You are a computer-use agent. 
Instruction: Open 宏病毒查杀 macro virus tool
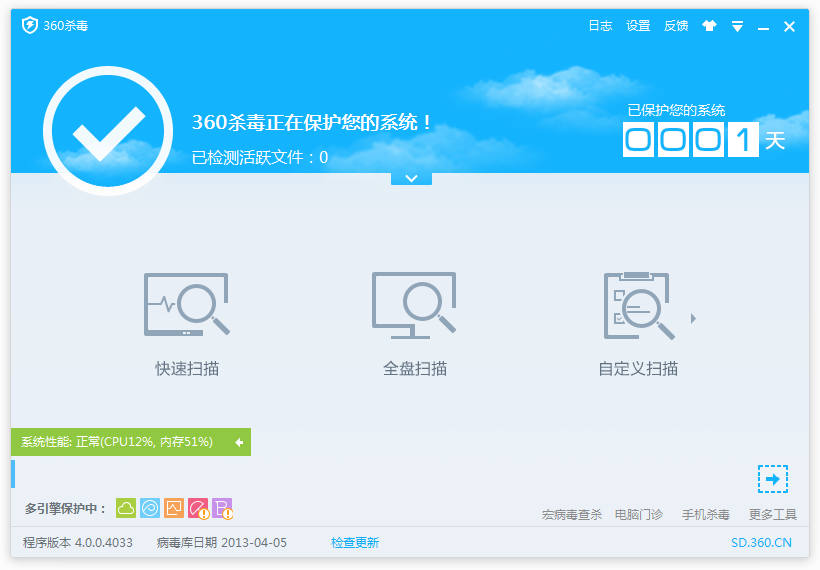point(572,515)
